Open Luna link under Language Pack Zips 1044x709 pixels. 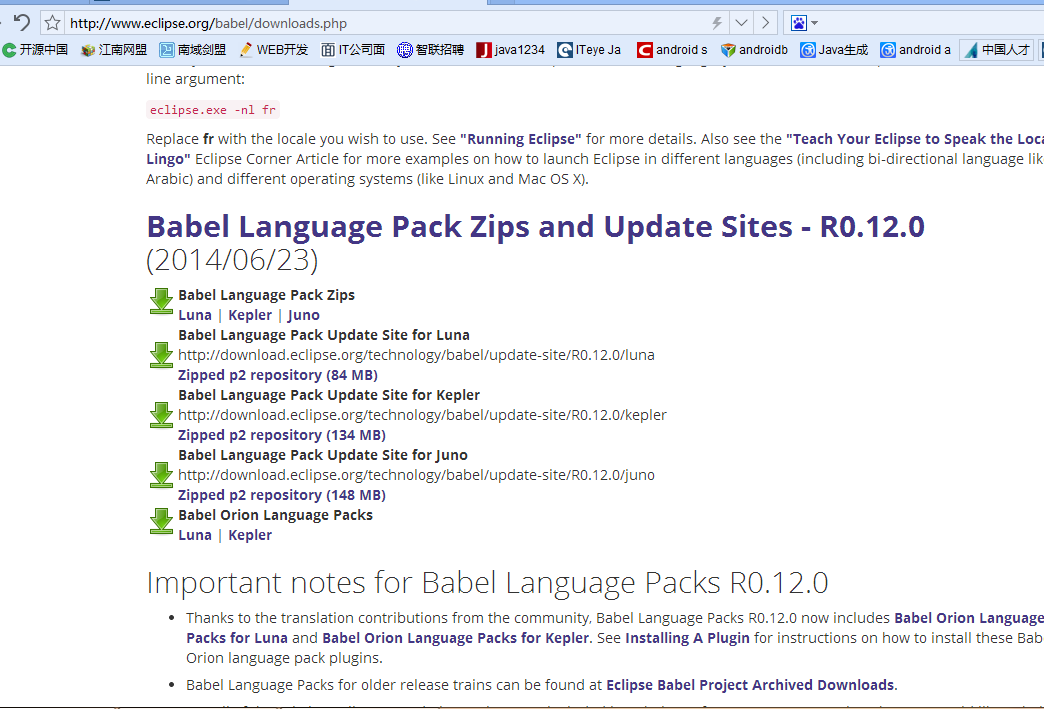coord(195,315)
